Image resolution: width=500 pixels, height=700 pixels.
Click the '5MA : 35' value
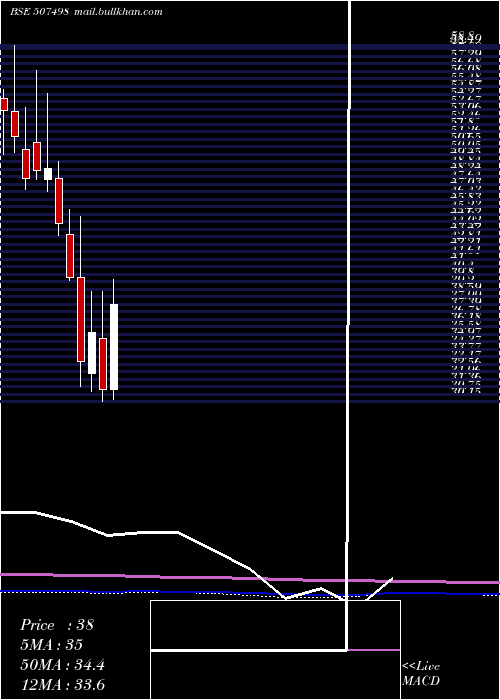[52, 645]
